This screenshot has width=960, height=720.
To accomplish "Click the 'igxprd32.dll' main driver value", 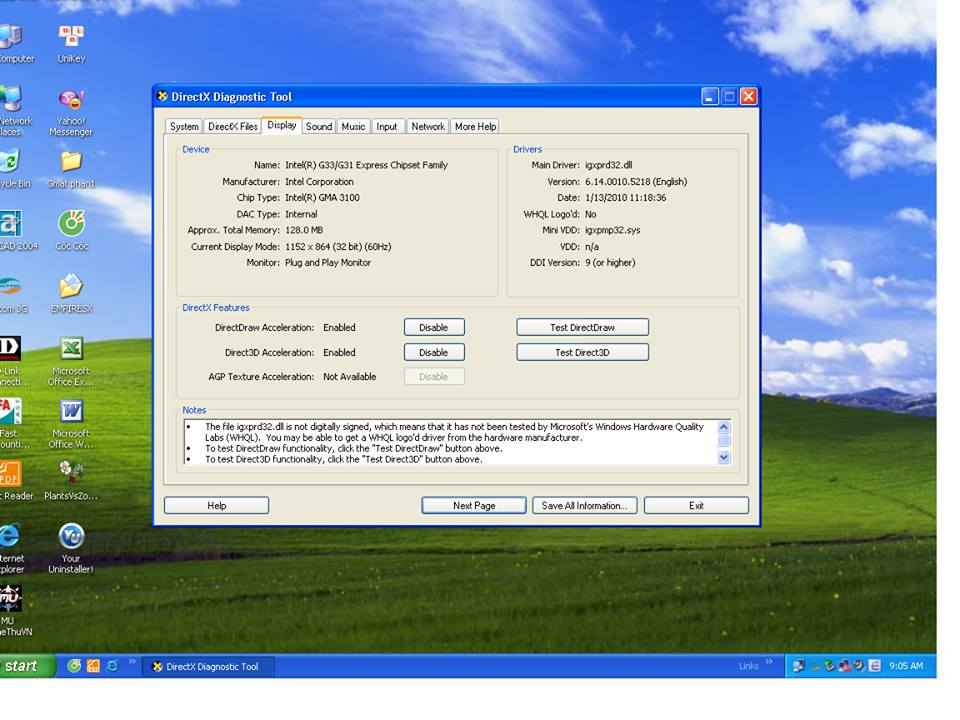I will coord(609,165).
